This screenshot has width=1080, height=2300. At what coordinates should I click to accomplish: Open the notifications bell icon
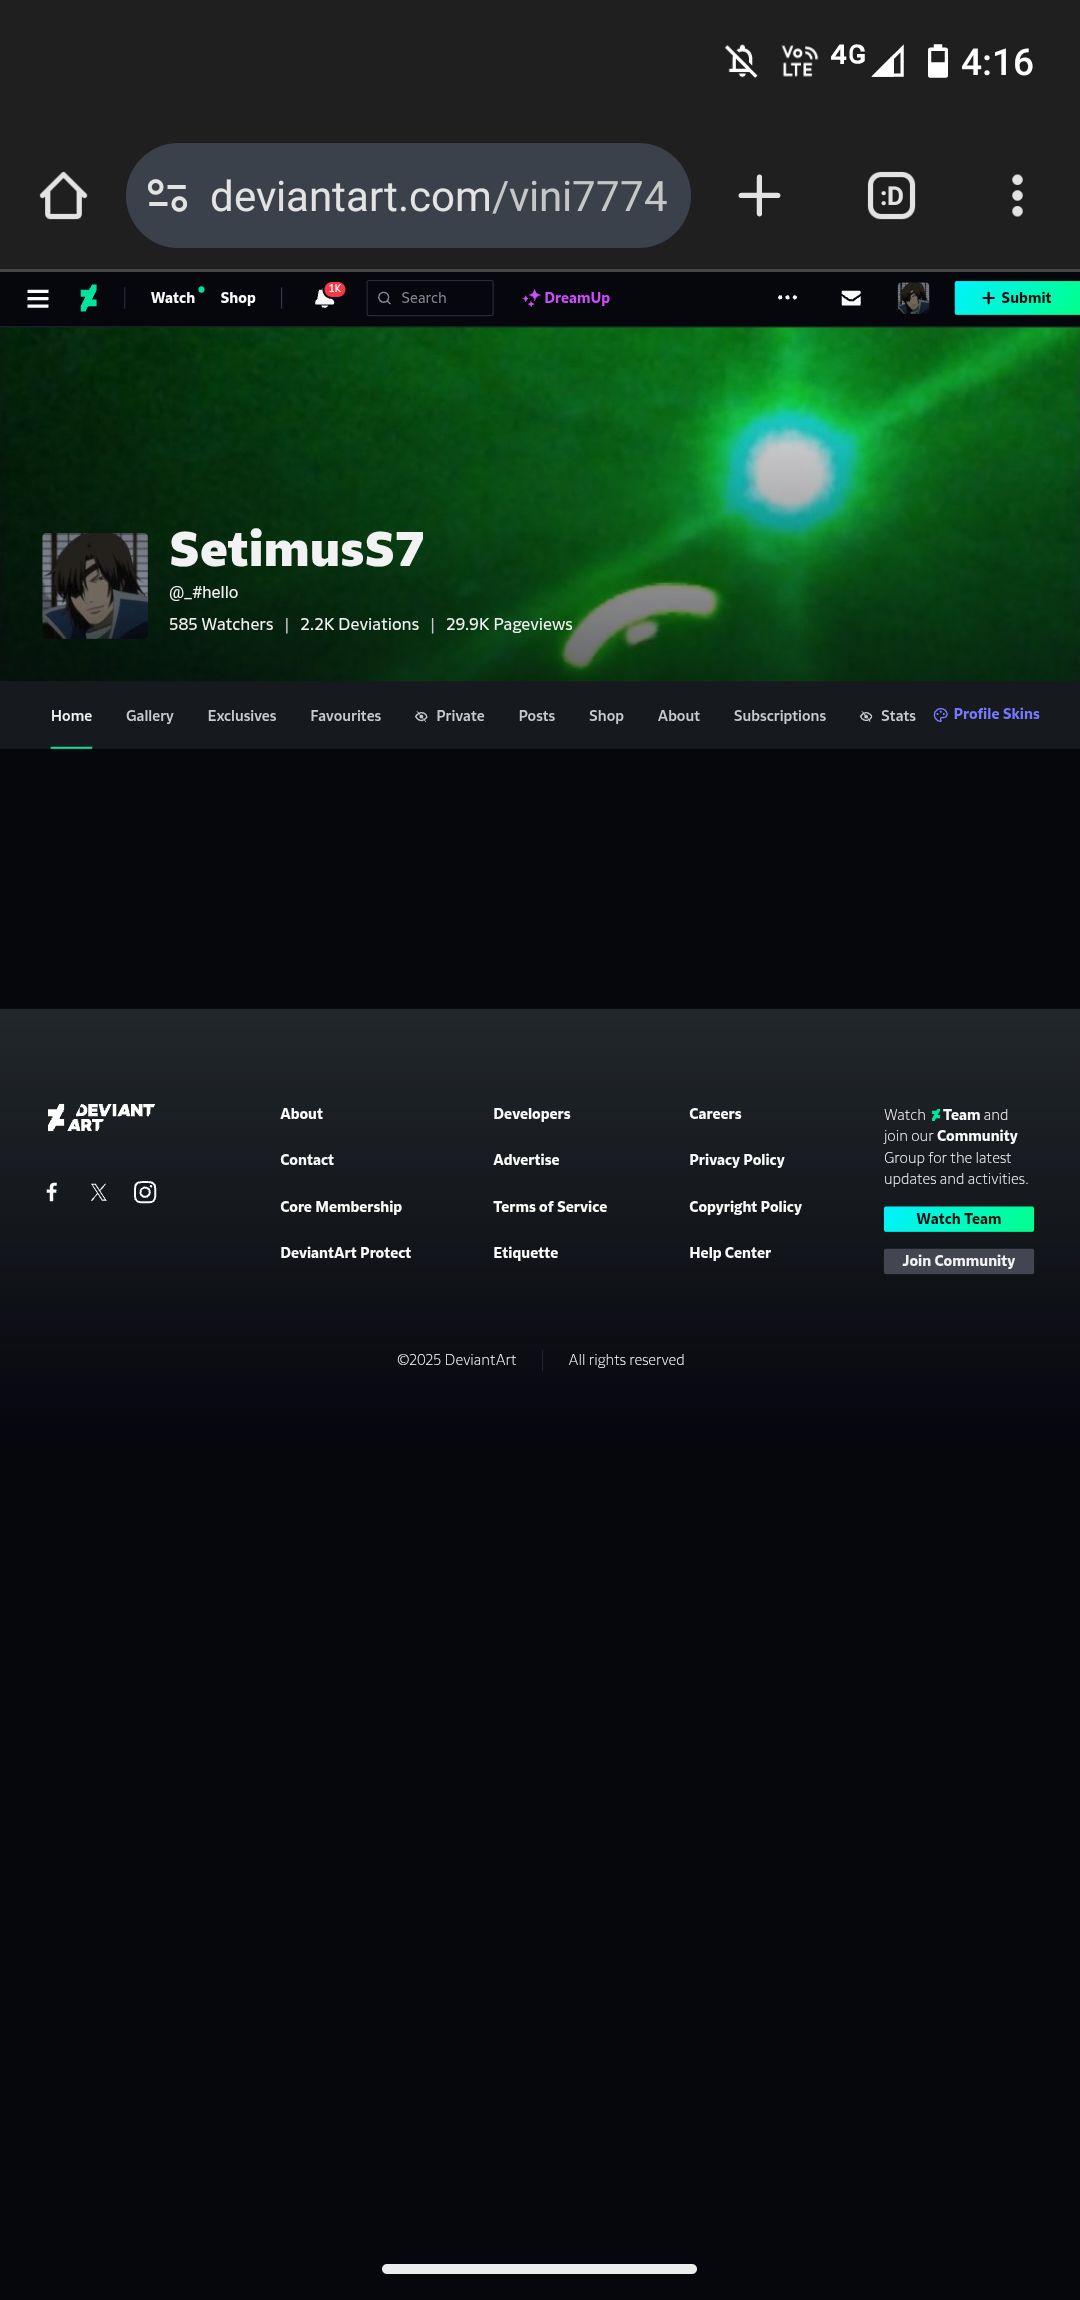(325, 298)
